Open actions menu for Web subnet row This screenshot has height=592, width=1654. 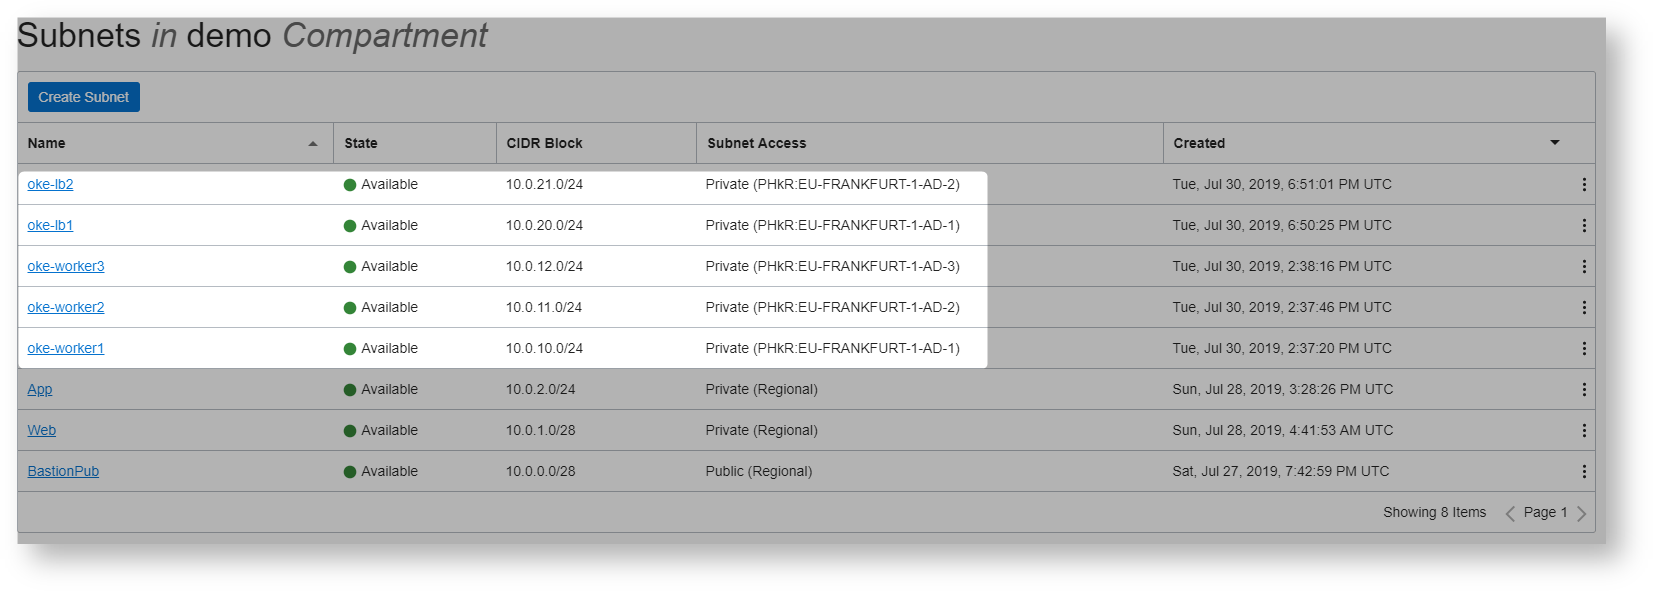(1583, 431)
